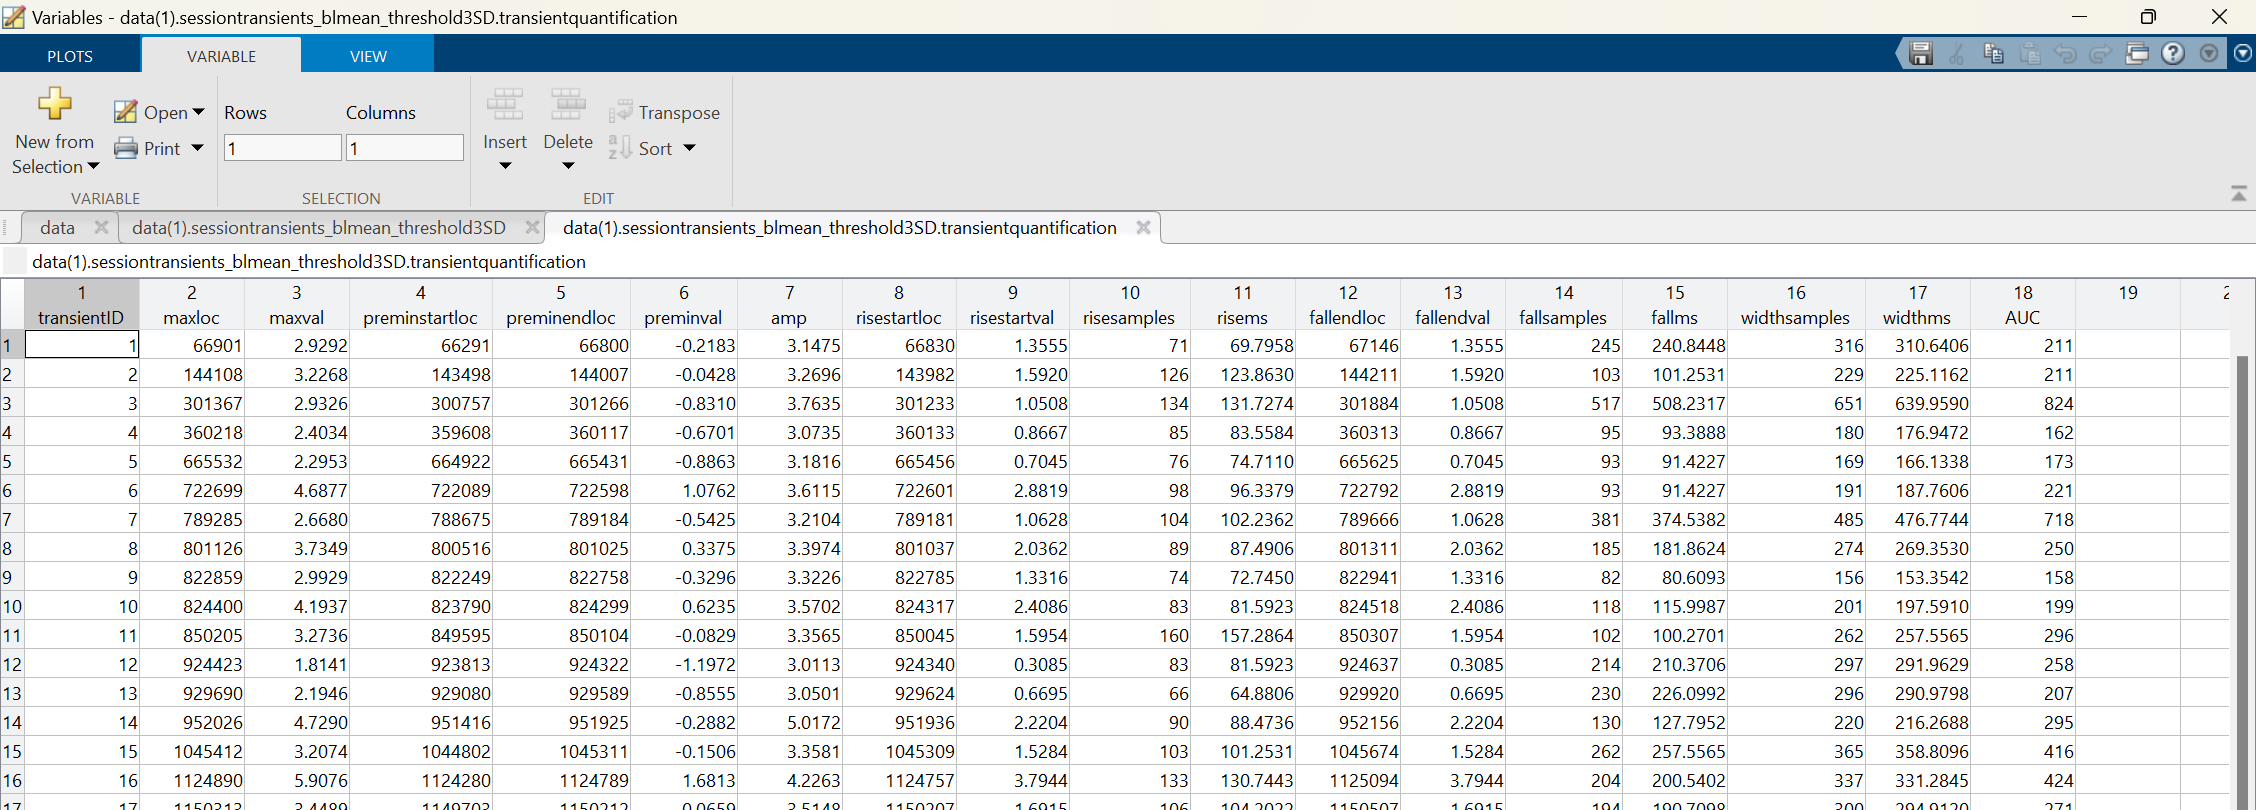The height and width of the screenshot is (810, 2256).
Task: Expand the Open dropdown arrow
Action: tap(198, 112)
